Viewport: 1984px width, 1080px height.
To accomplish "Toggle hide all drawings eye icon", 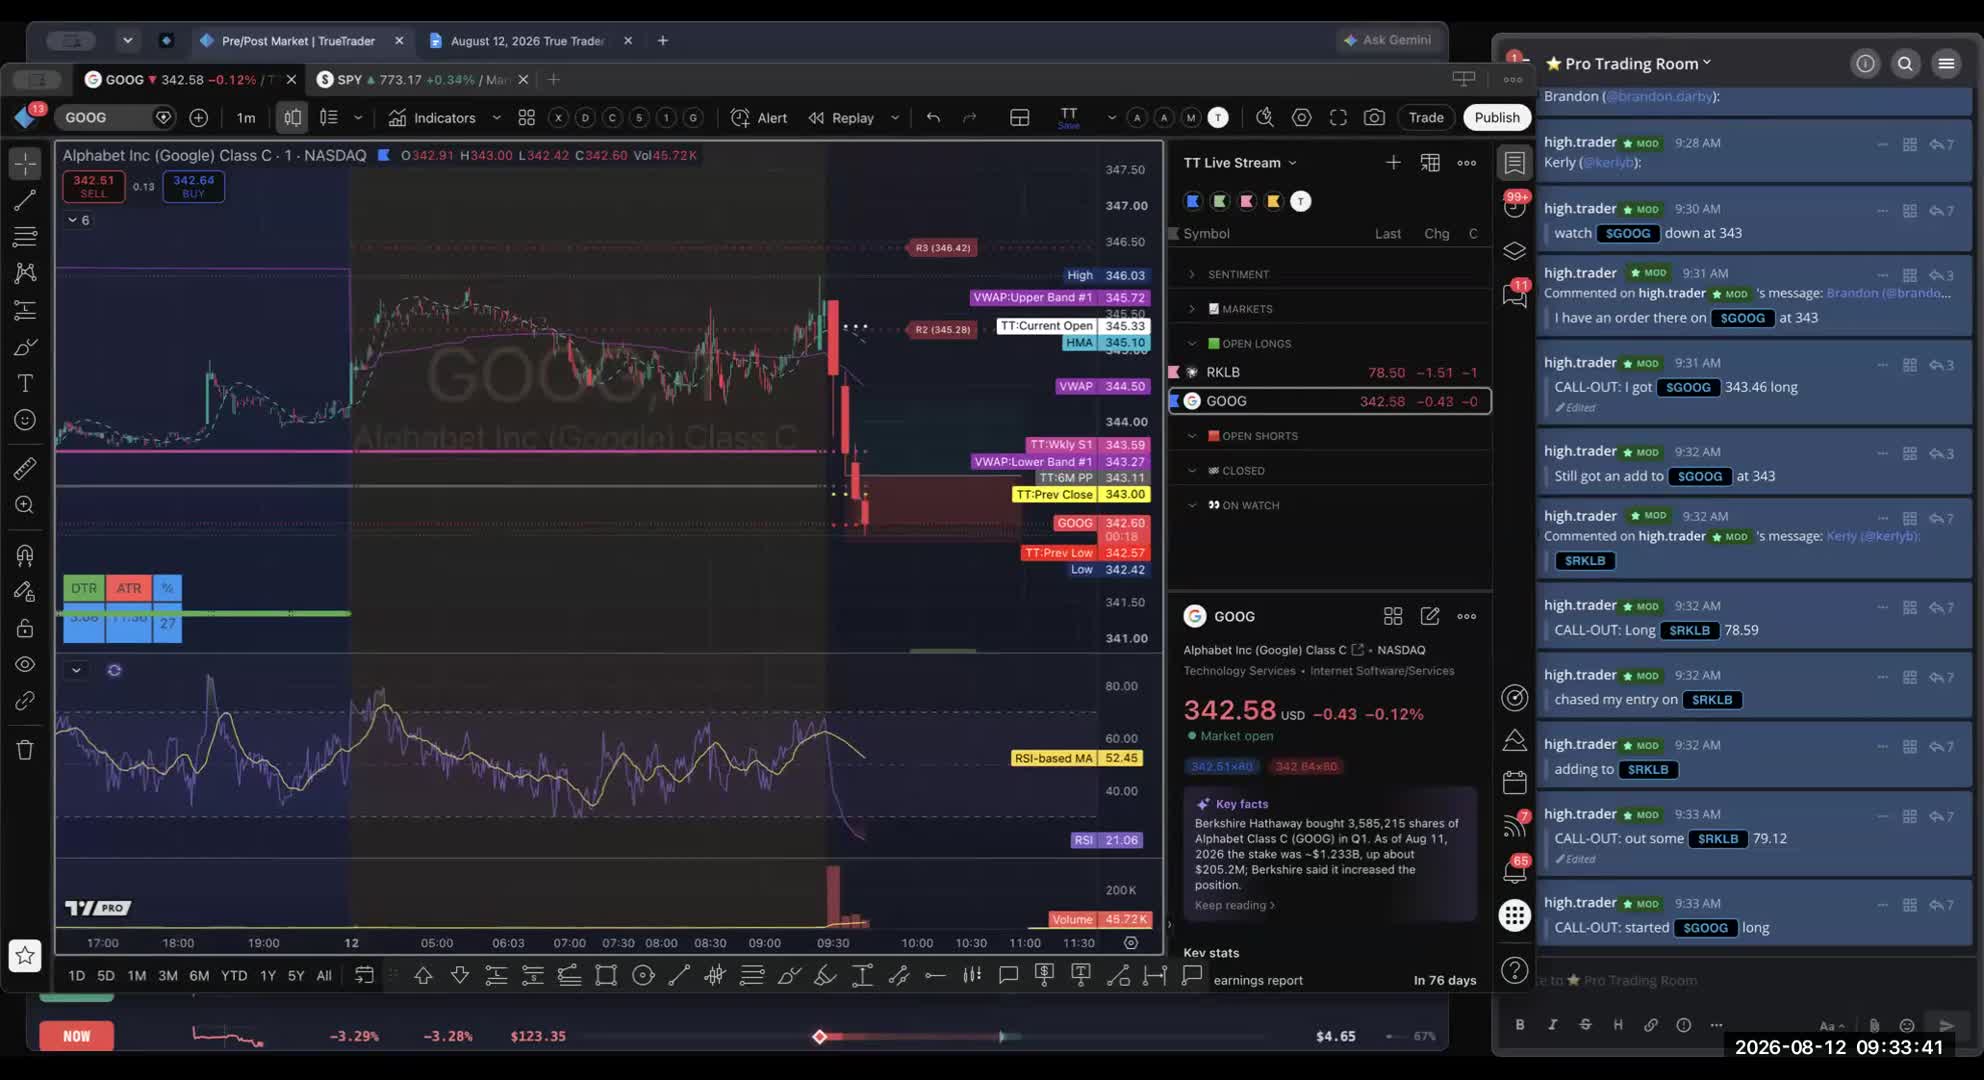I will (x=25, y=665).
